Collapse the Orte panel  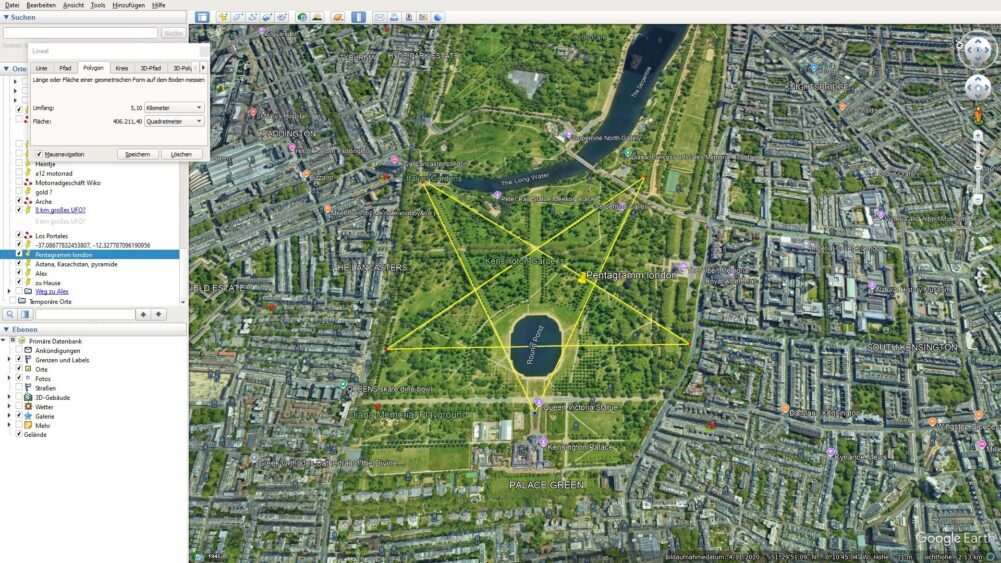[6, 68]
